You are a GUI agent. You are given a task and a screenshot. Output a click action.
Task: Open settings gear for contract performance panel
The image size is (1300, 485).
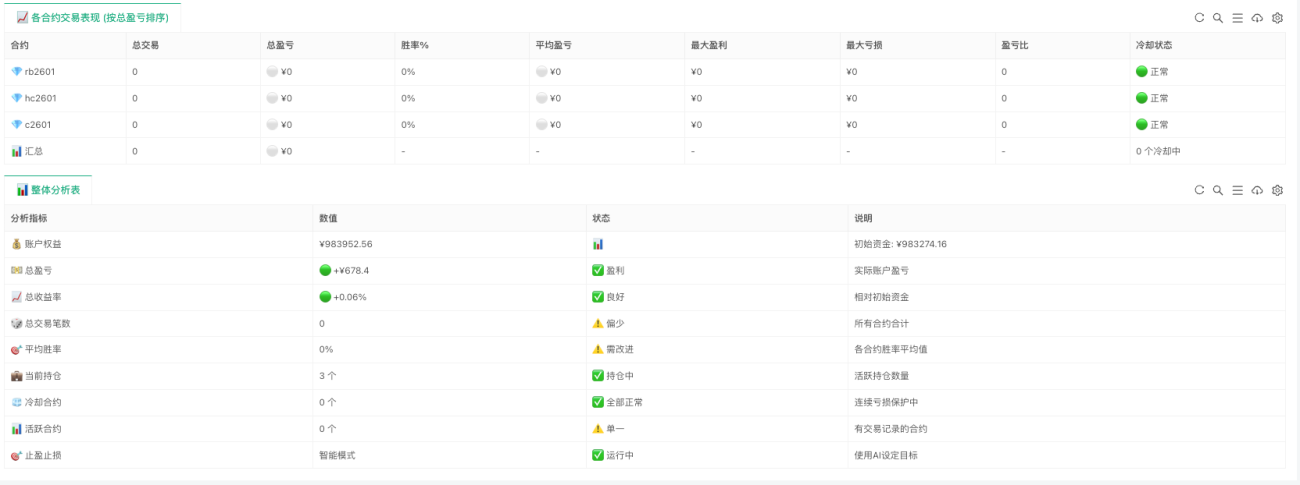pyautogui.click(x=1277, y=18)
